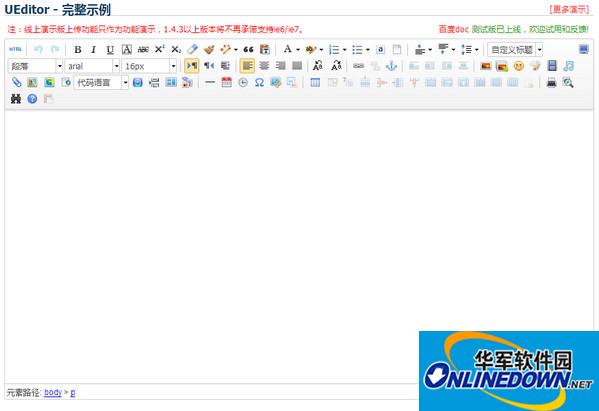Clear the document with blank page icon

tap(397, 49)
